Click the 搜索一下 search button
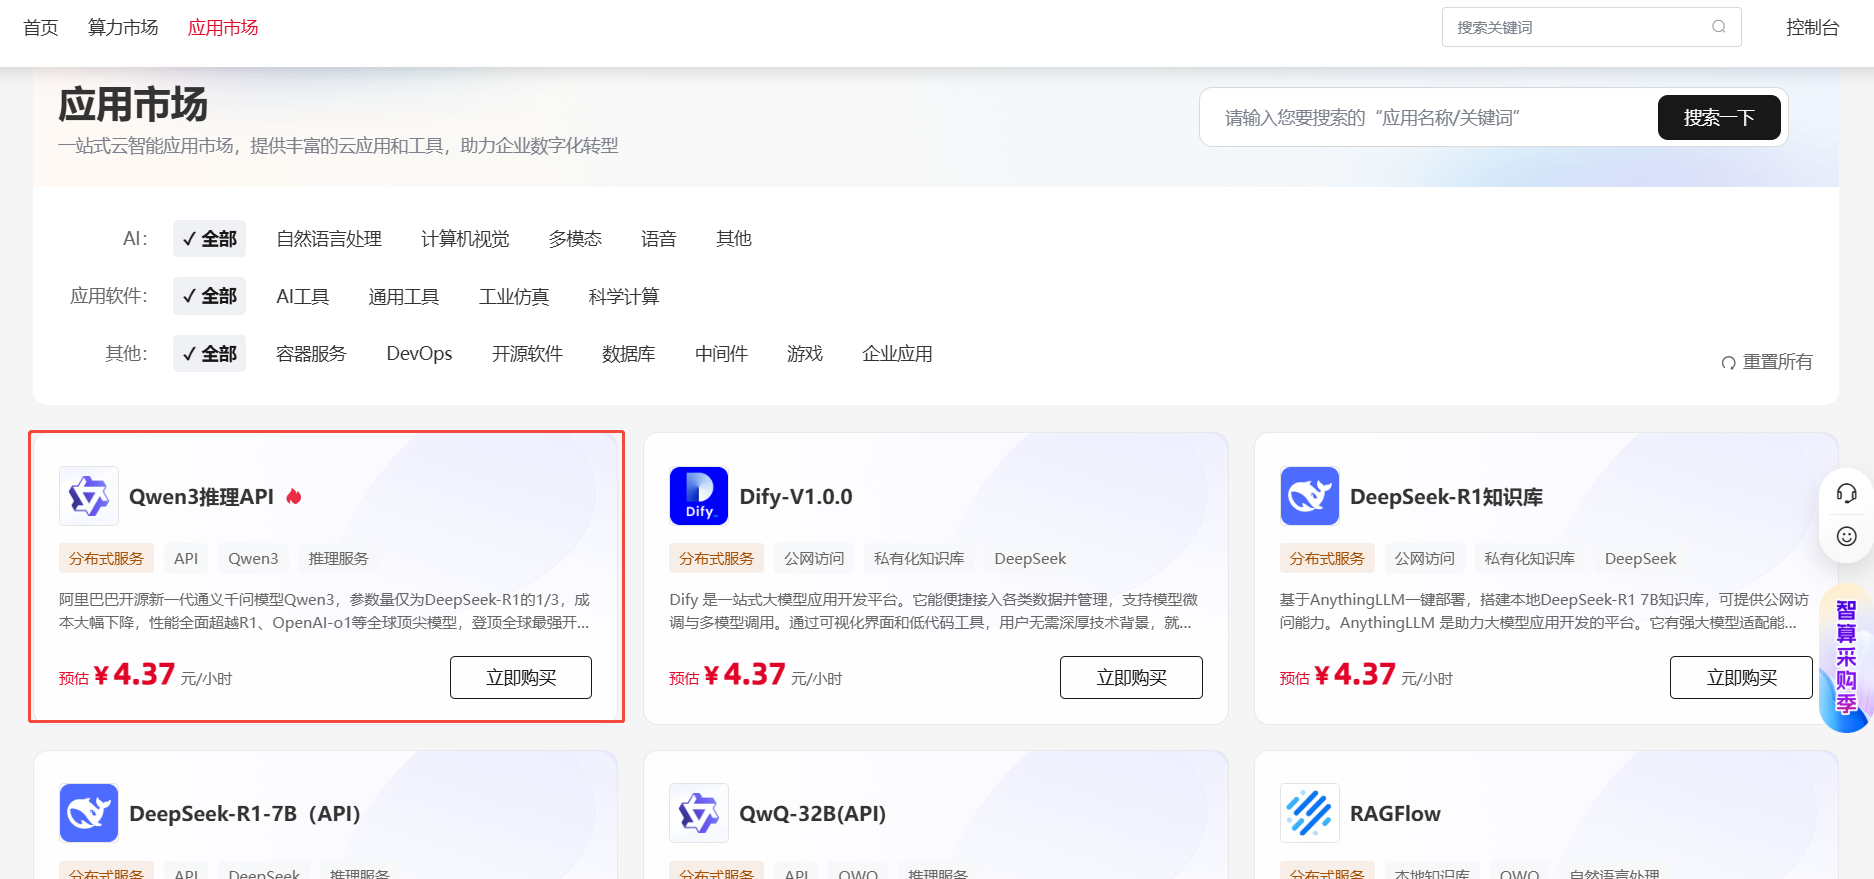The width and height of the screenshot is (1874, 879). click(x=1719, y=118)
